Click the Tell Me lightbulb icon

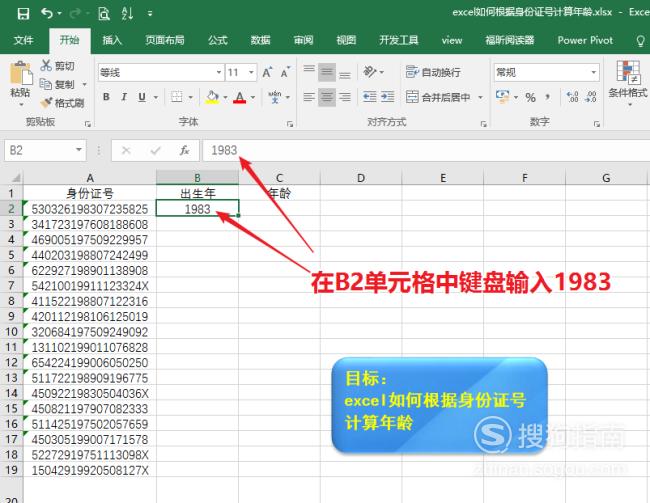click(x=640, y=40)
